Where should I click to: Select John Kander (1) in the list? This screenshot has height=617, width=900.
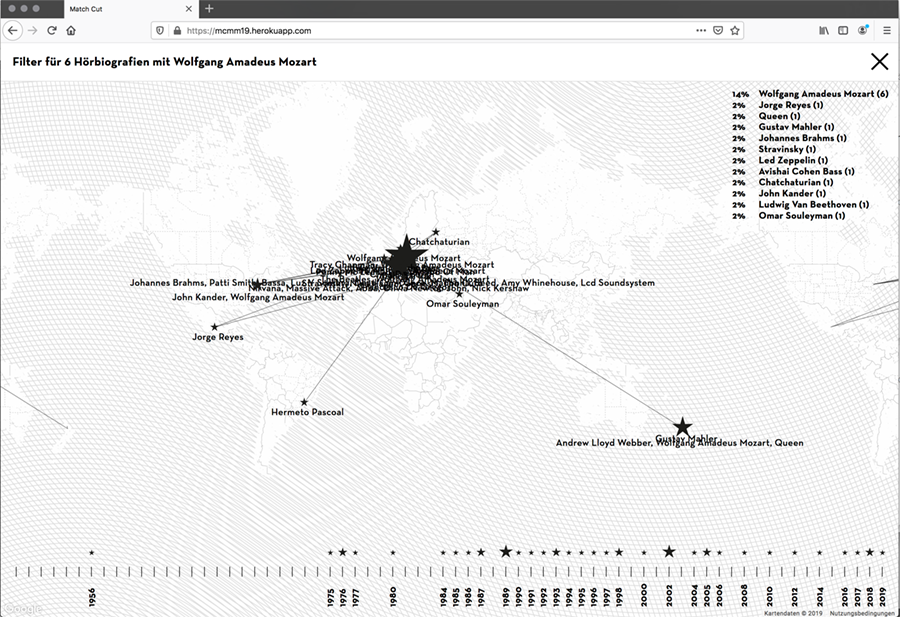792,193
